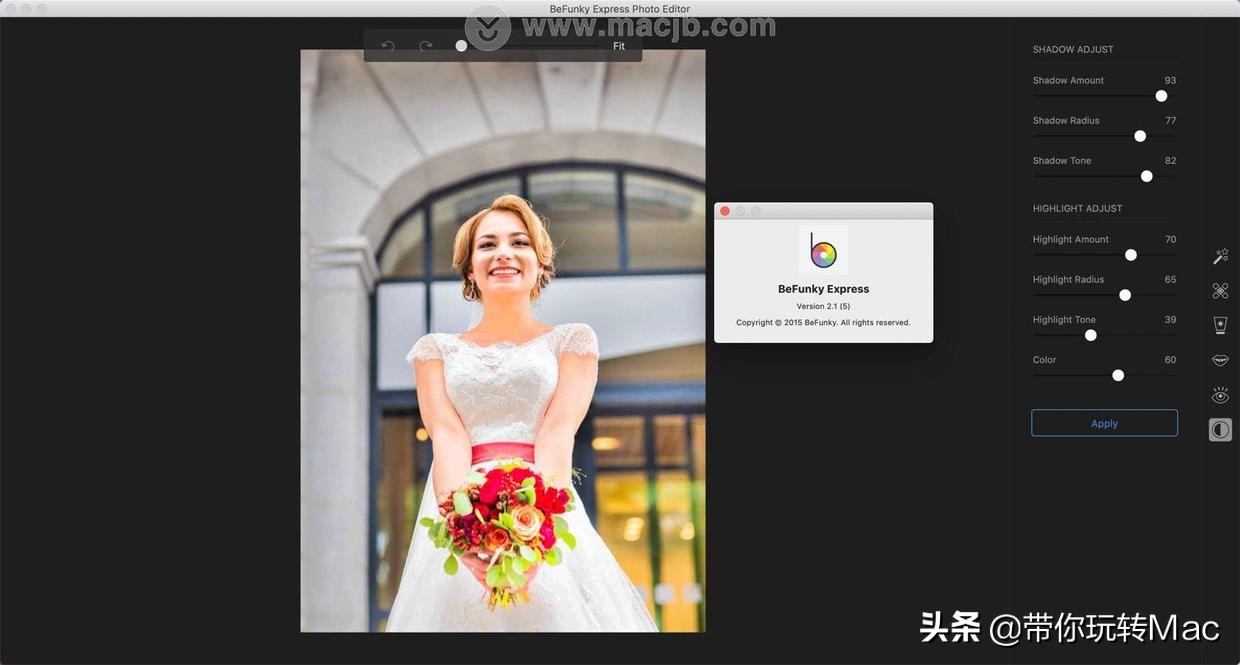This screenshot has height=665, width=1240.
Task: Click the undo arrow
Action: click(388, 46)
